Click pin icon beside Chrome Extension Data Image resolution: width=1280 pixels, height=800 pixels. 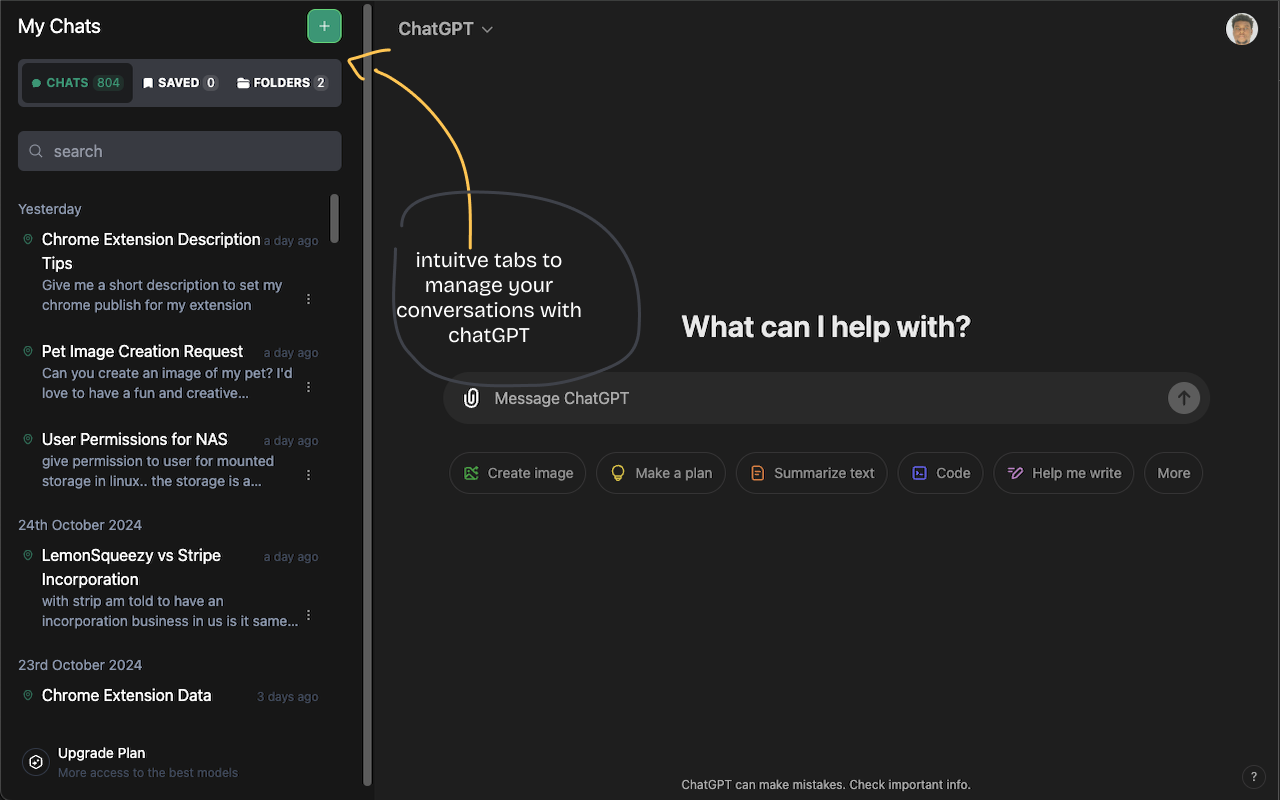(28, 695)
